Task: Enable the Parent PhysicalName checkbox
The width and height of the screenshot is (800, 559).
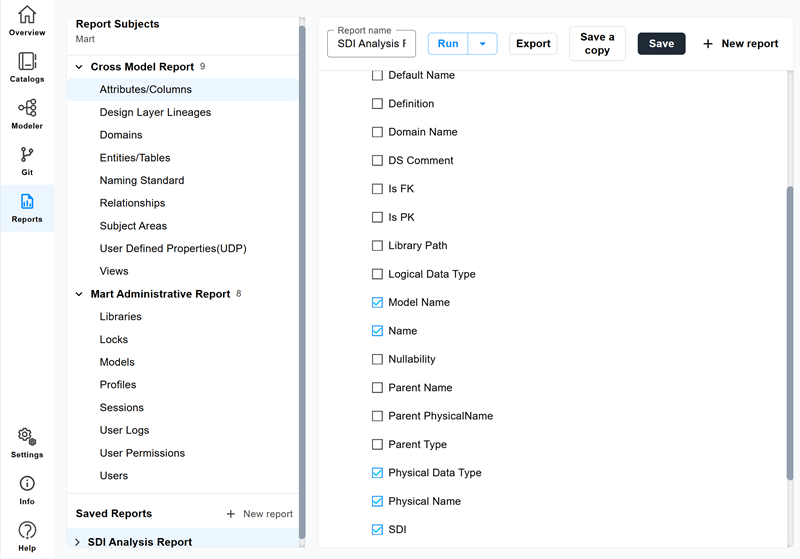Action: 377,416
